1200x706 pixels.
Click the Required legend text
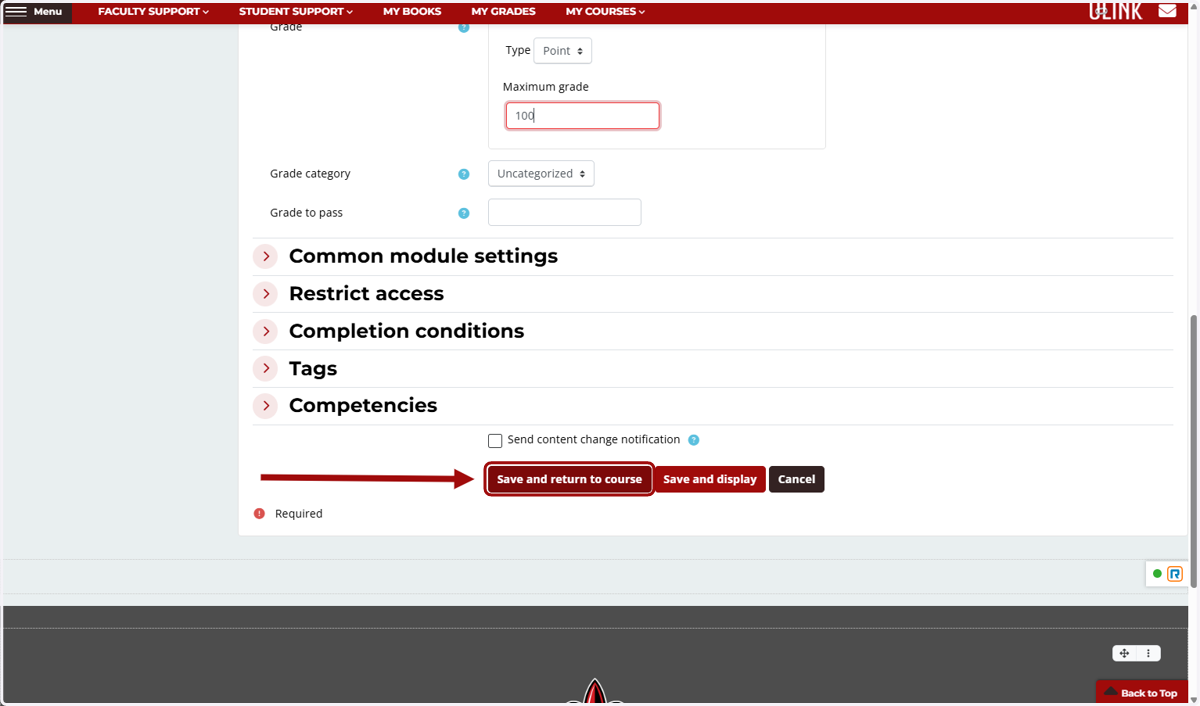coord(298,514)
